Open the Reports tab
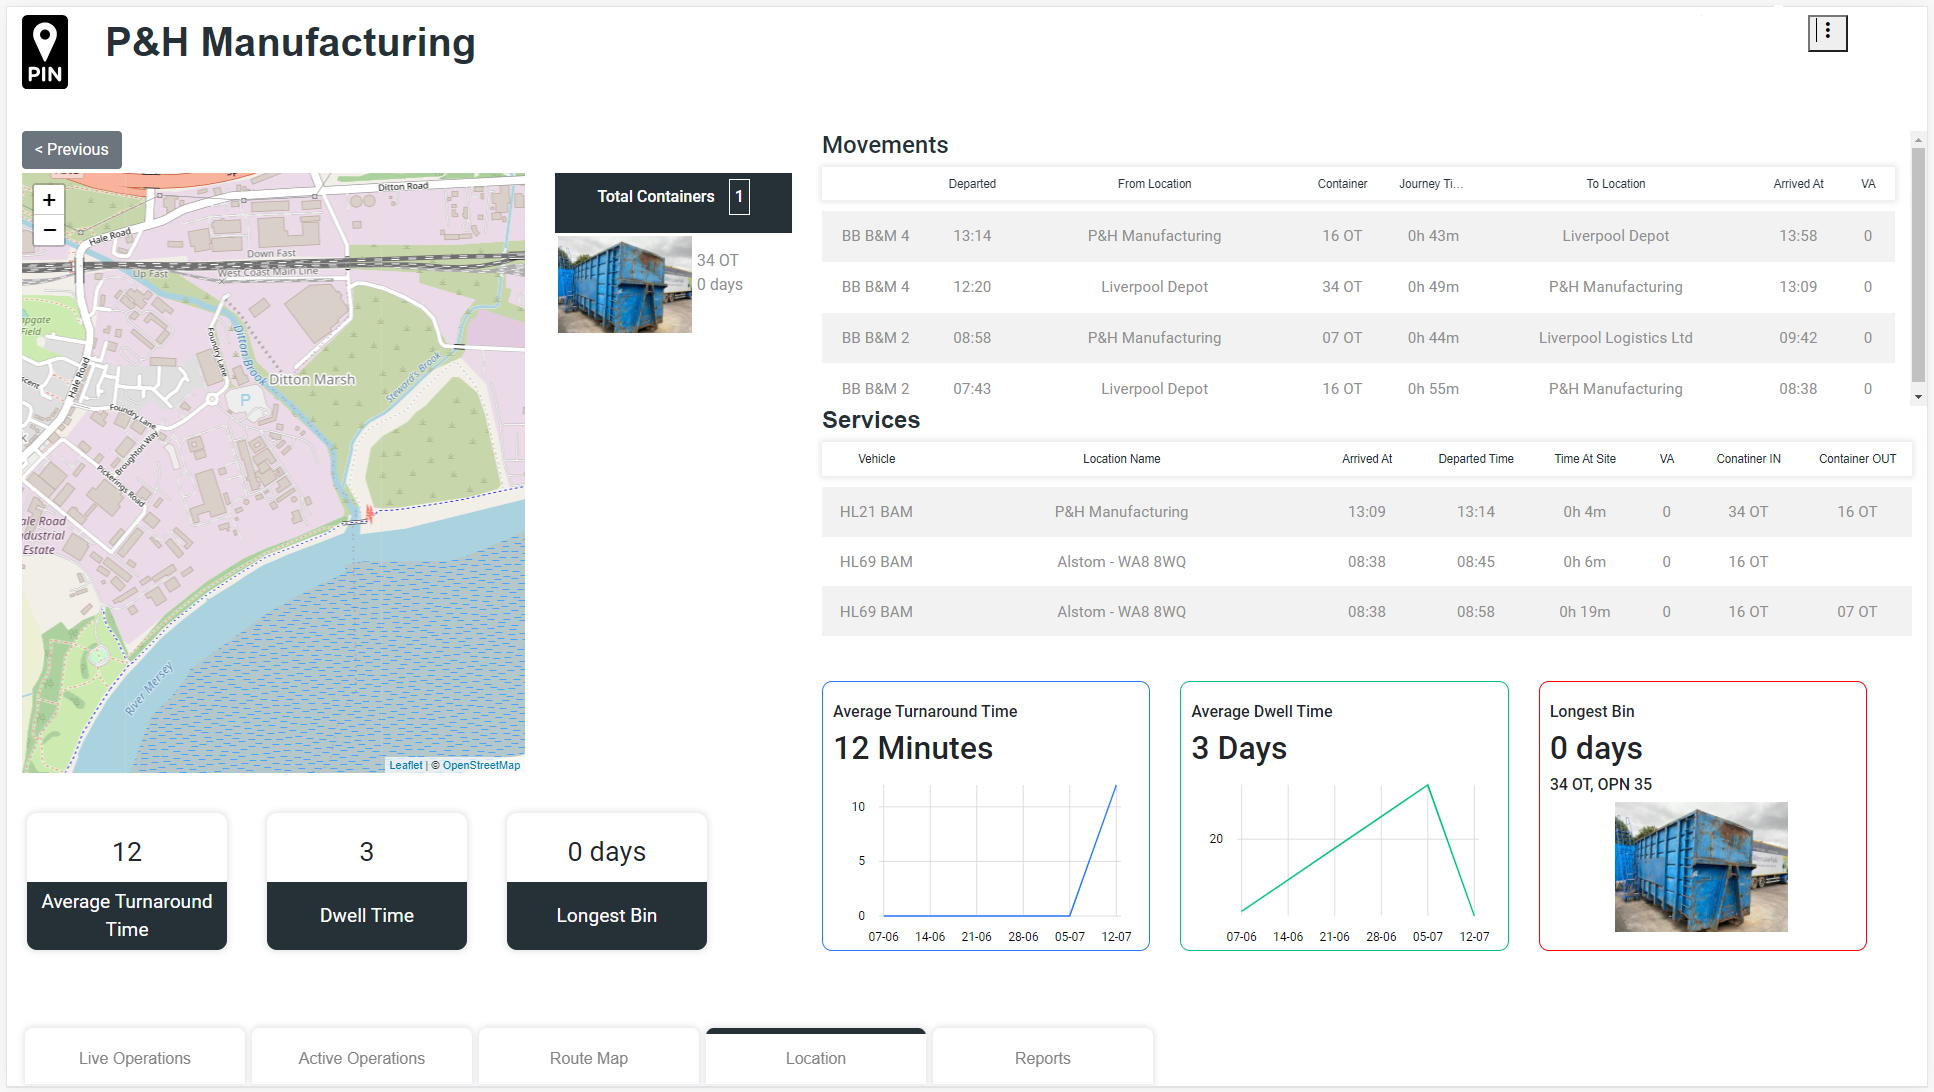The image size is (1934, 1092). [x=1042, y=1058]
